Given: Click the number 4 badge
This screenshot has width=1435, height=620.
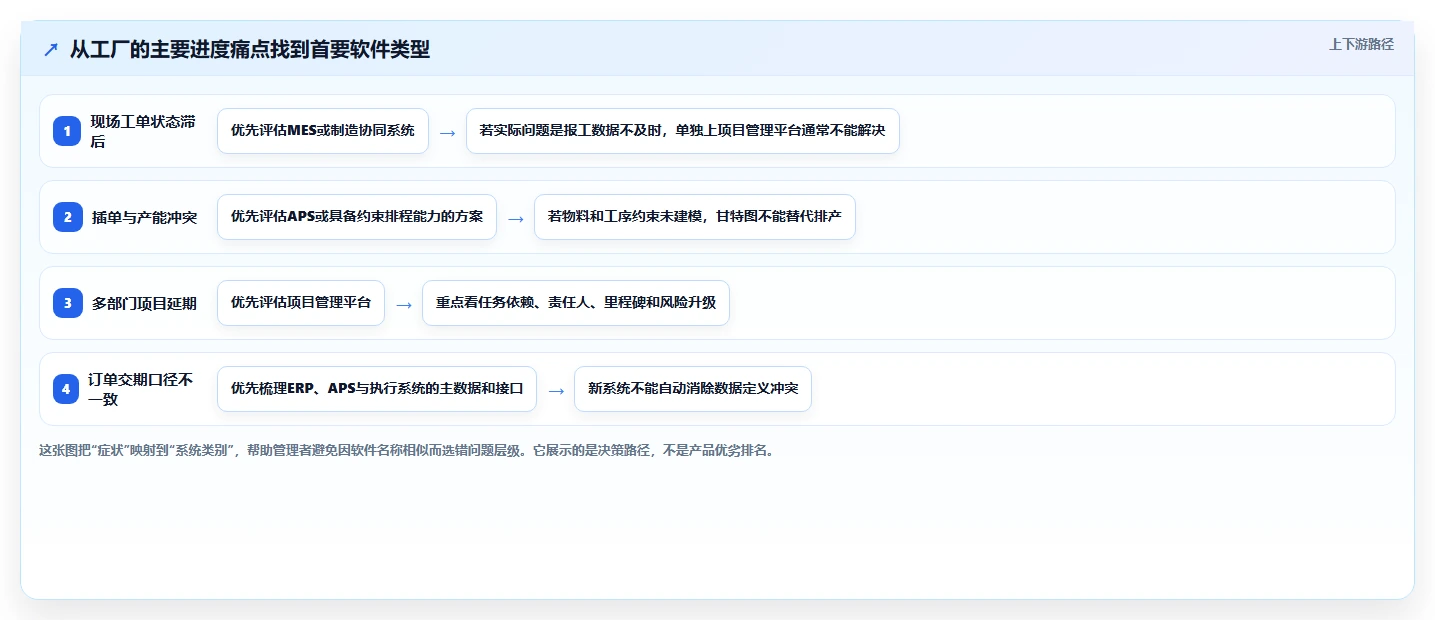Looking at the screenshot, I should tap(67, 389).
